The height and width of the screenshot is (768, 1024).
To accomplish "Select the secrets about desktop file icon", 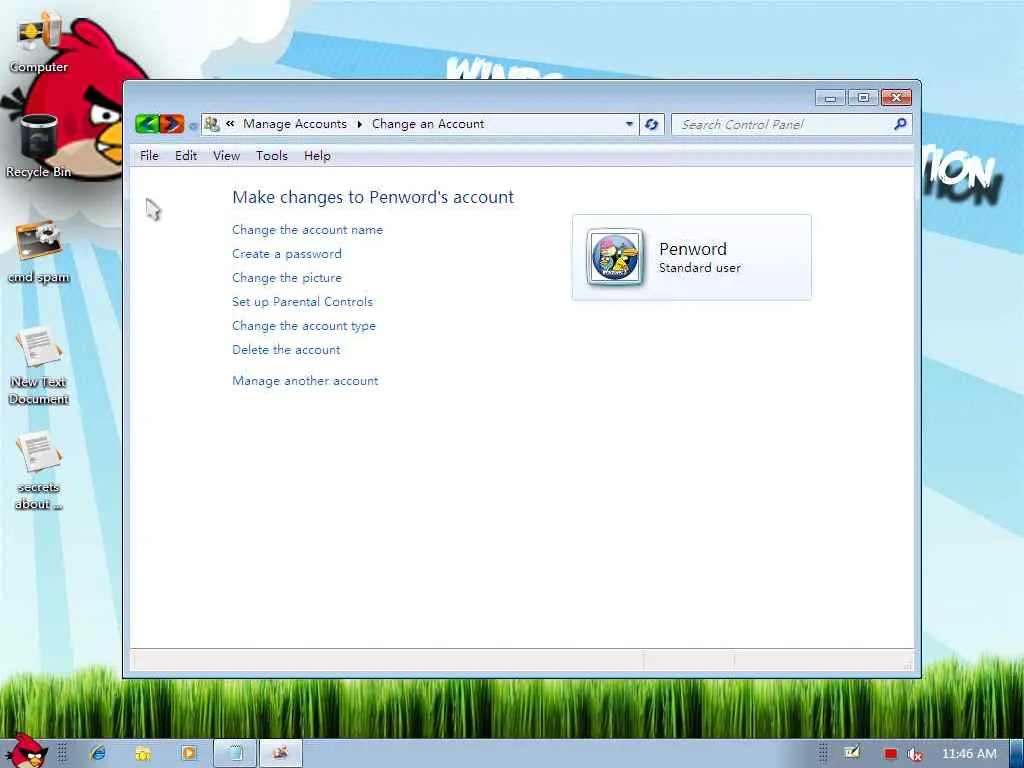I will point(39,472).
